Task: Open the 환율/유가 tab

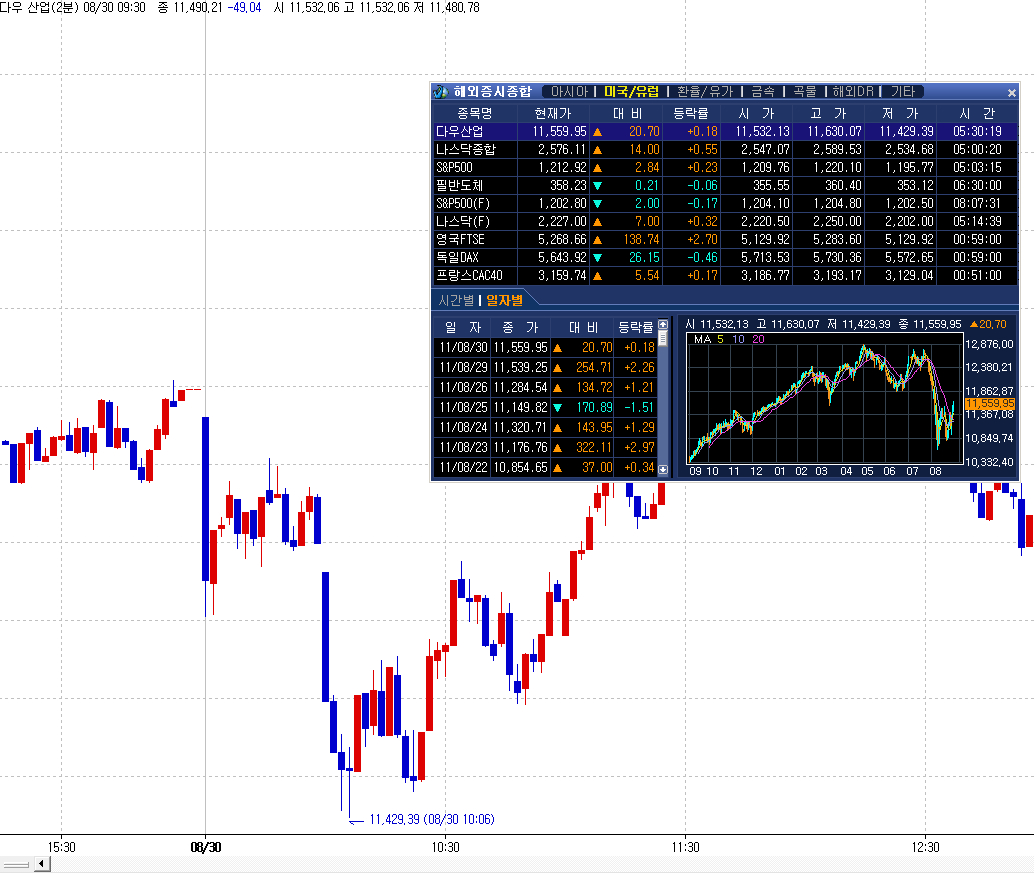Action: point(704,92)
